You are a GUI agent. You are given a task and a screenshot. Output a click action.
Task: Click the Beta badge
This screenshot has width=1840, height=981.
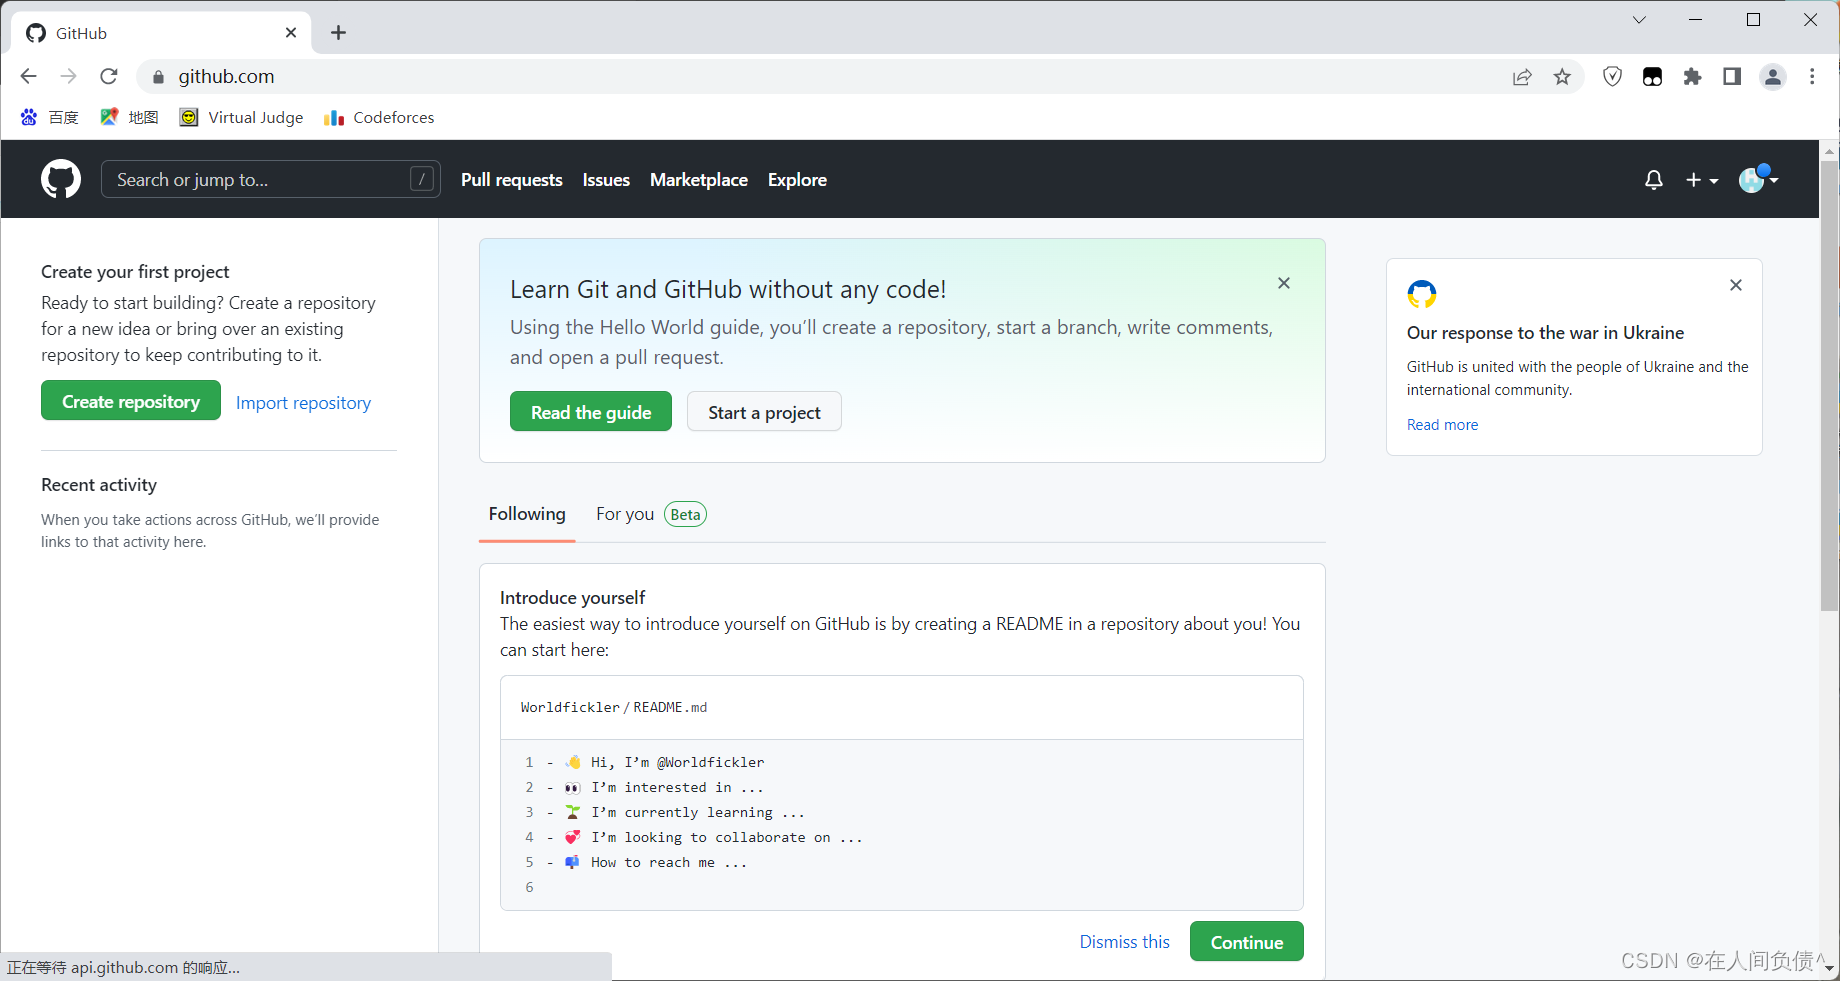pyautogui.click(x=685, y=514)
